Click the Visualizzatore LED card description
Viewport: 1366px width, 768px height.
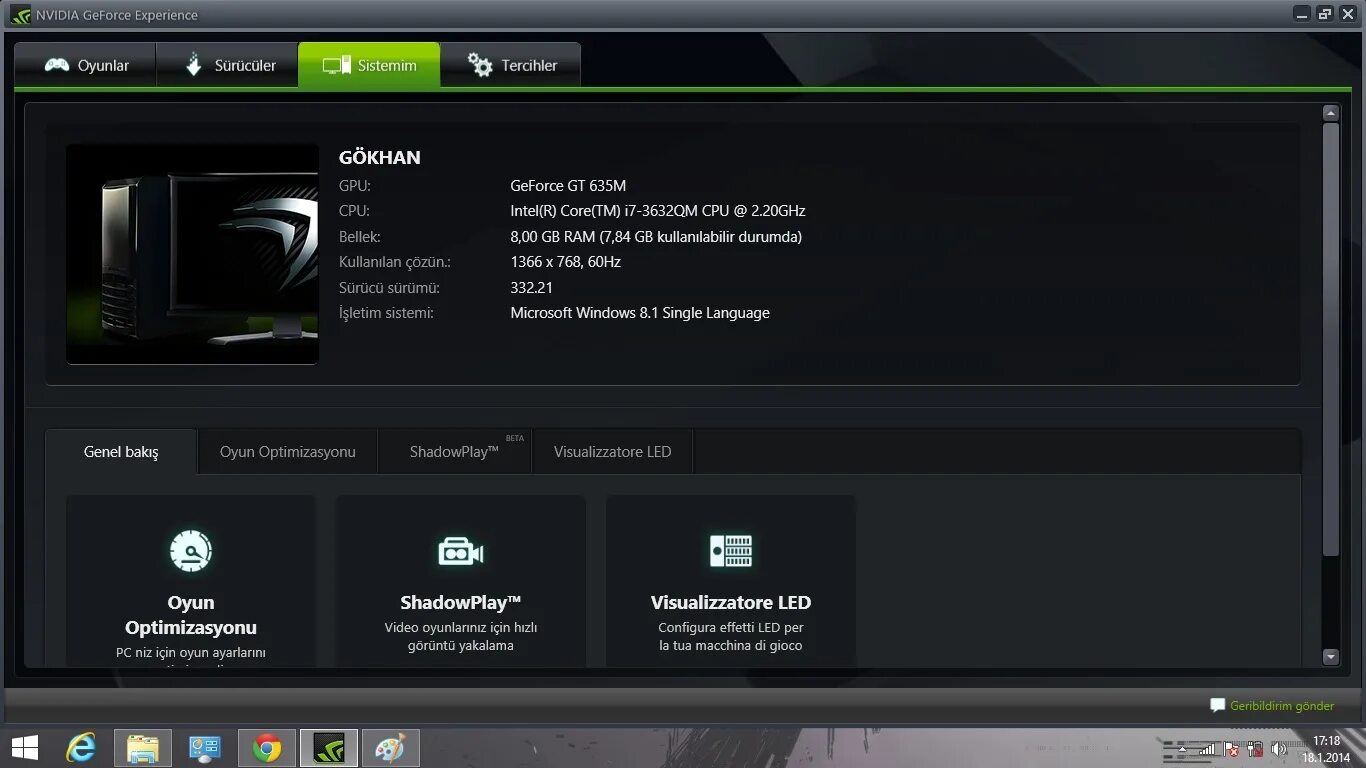pos(731,637)
